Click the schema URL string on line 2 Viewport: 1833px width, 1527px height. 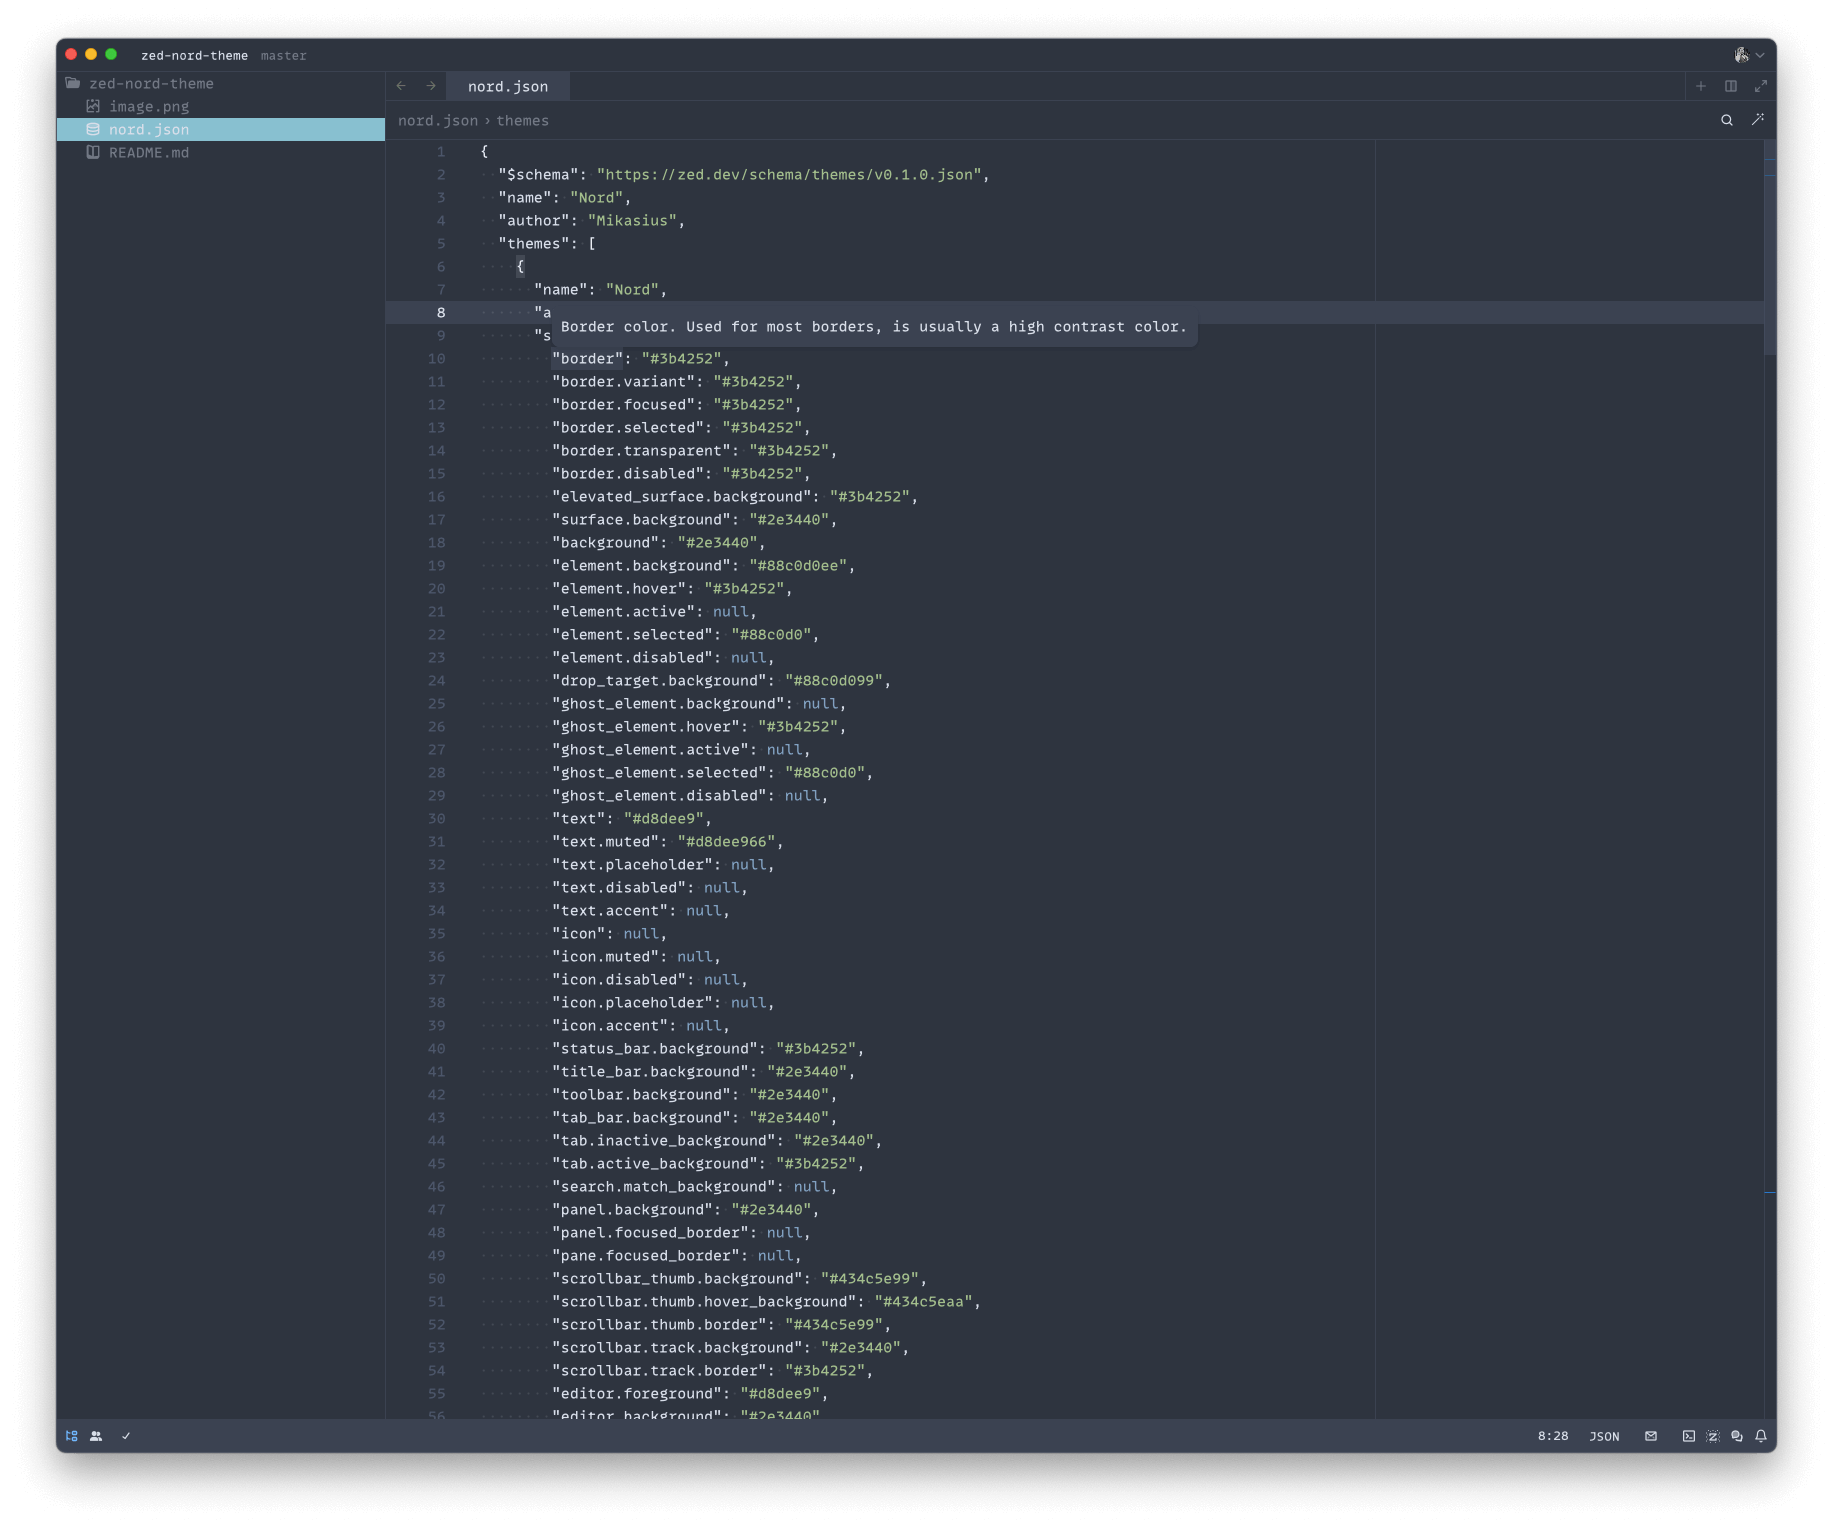coord(789,174)
